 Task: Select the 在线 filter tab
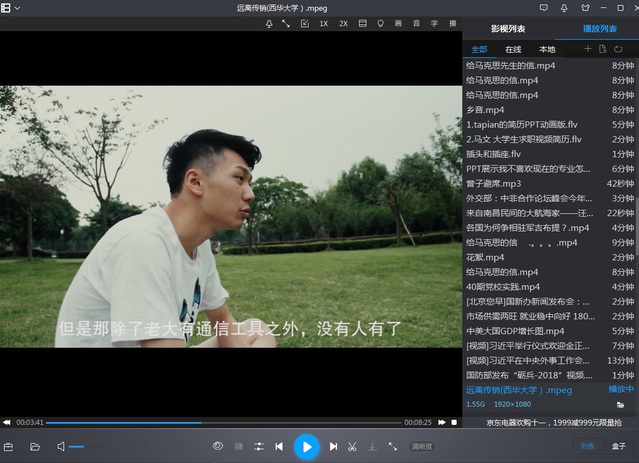click(513, 49)
